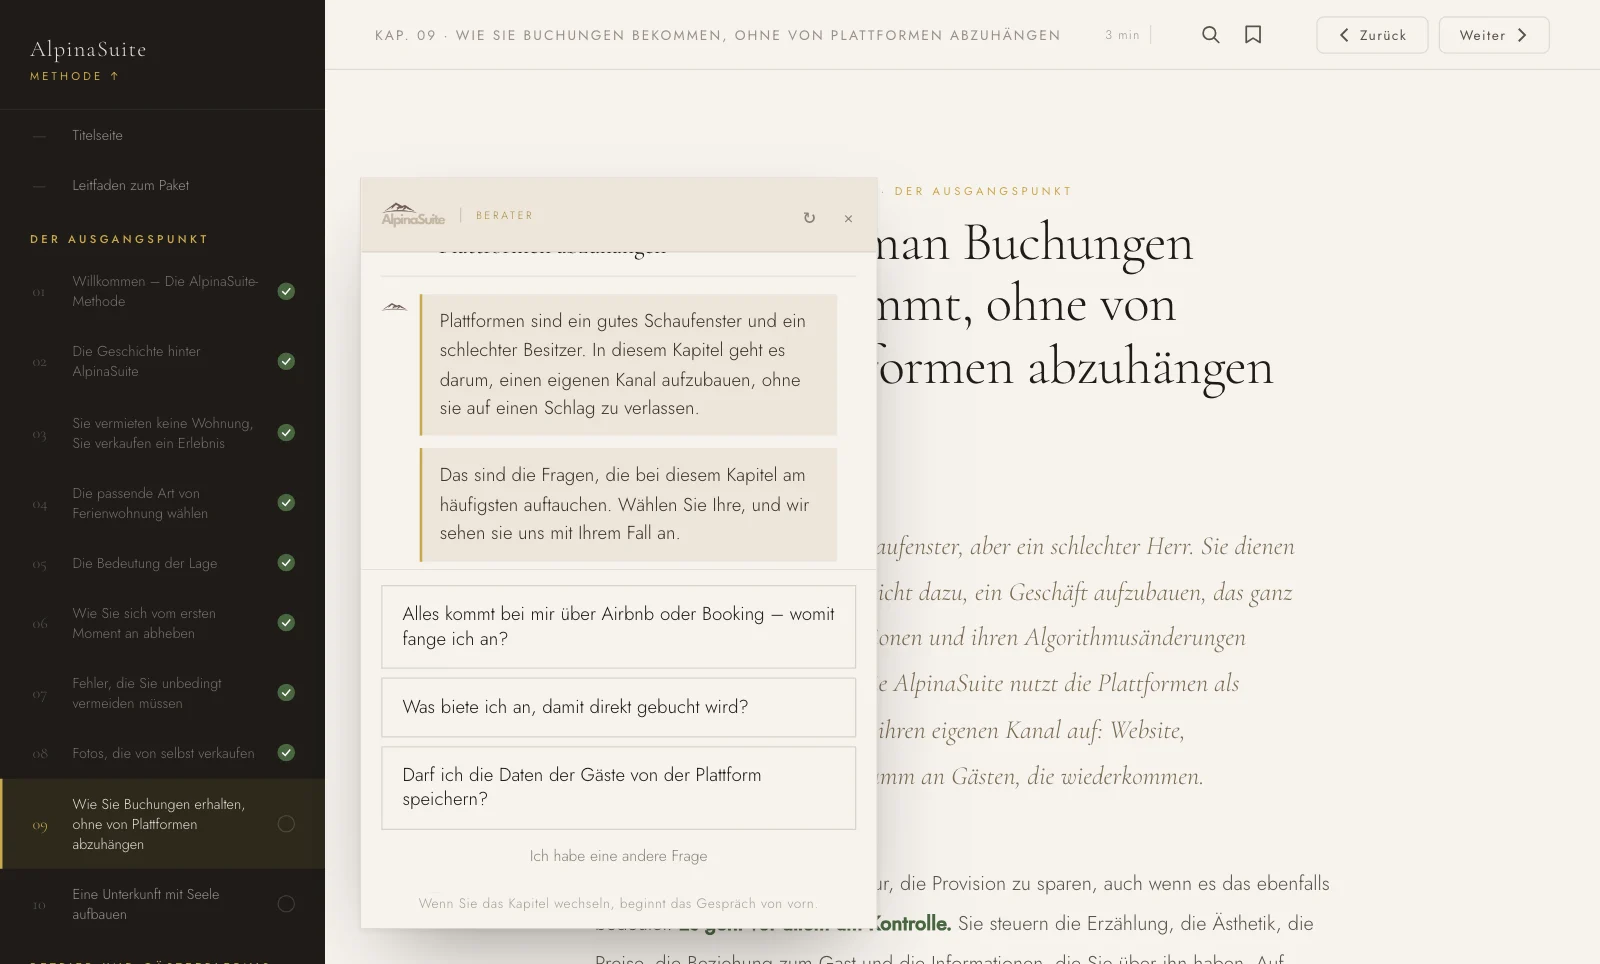Go to next chapter with Weiter
This screenshot has height=964, width=1600.
pyautogui.click(x=1494, y=35)
